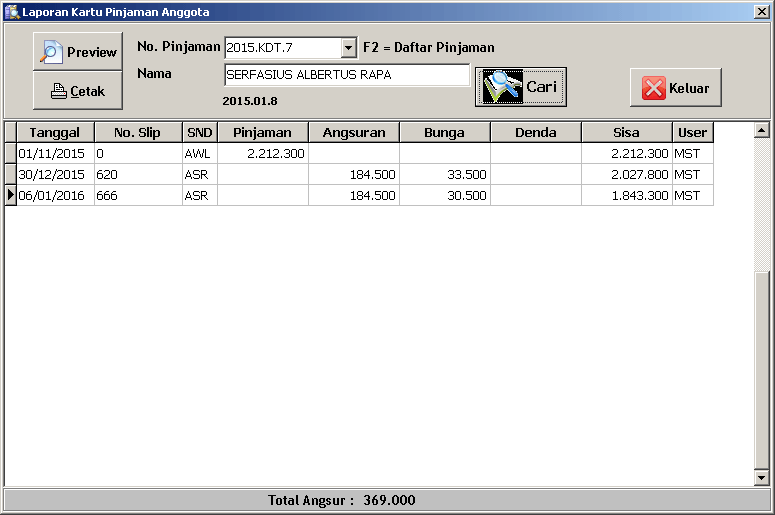Click the Bunga column header

(x=445, y=132)
